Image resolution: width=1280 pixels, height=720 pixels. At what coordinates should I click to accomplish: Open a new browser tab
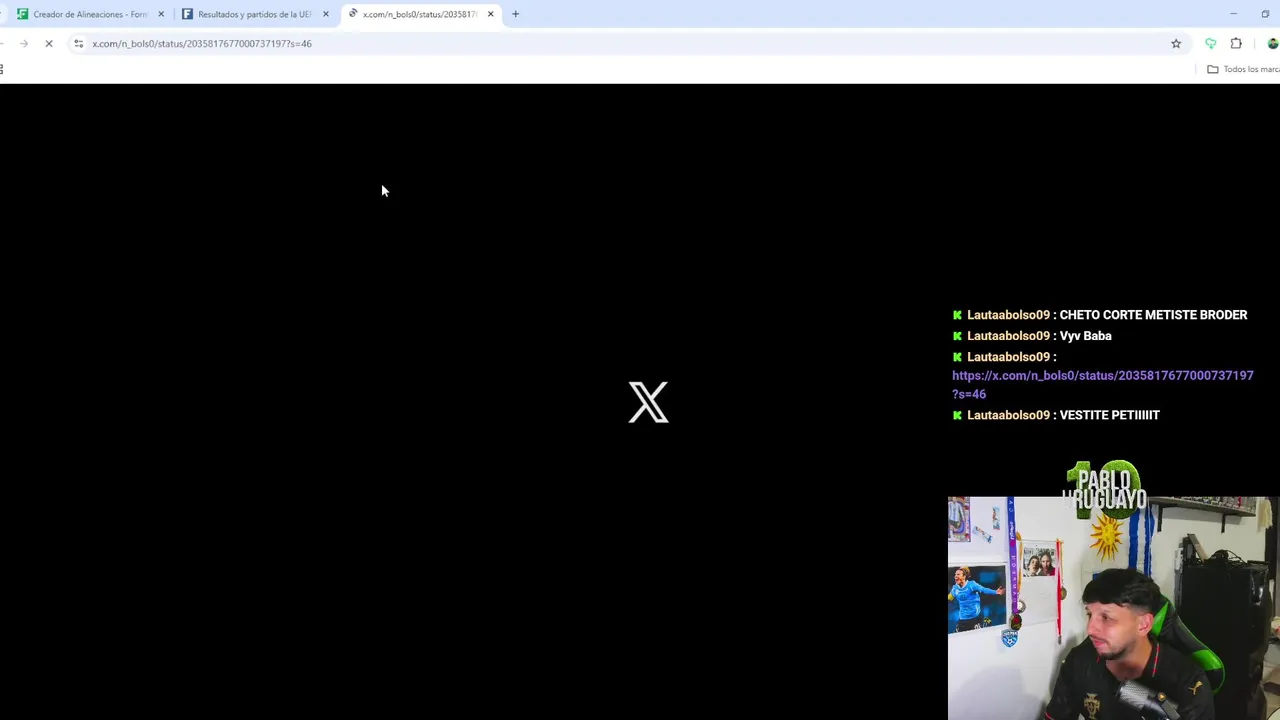515,14
